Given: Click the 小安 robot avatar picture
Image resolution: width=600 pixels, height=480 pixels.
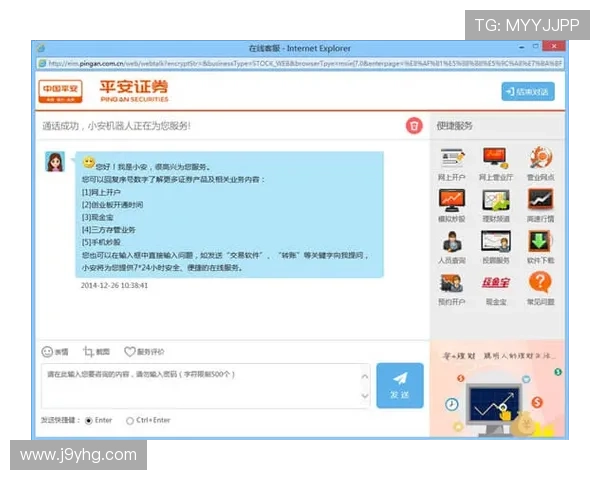Looking at the screenshot, I should (55, 162).
